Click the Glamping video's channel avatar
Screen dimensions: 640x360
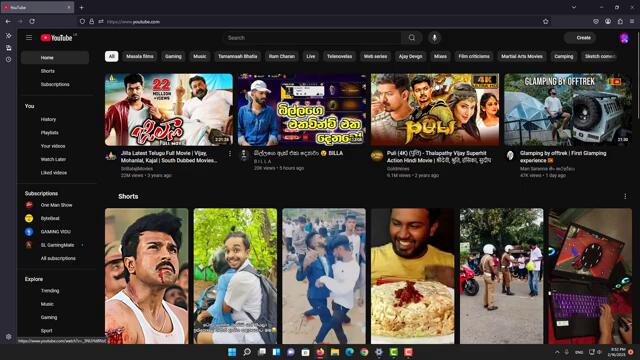click(x=510, y=156)
